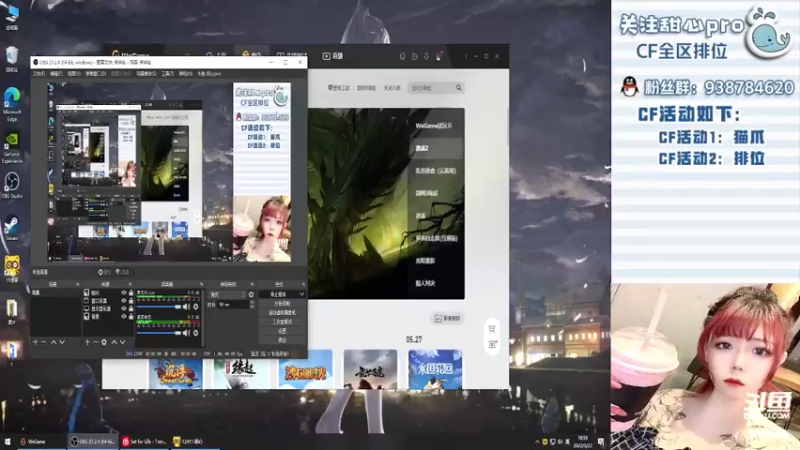This screenshot has height=450, width=800.
Task: Move source up in Sources panel
Action: tap(114, 342)
